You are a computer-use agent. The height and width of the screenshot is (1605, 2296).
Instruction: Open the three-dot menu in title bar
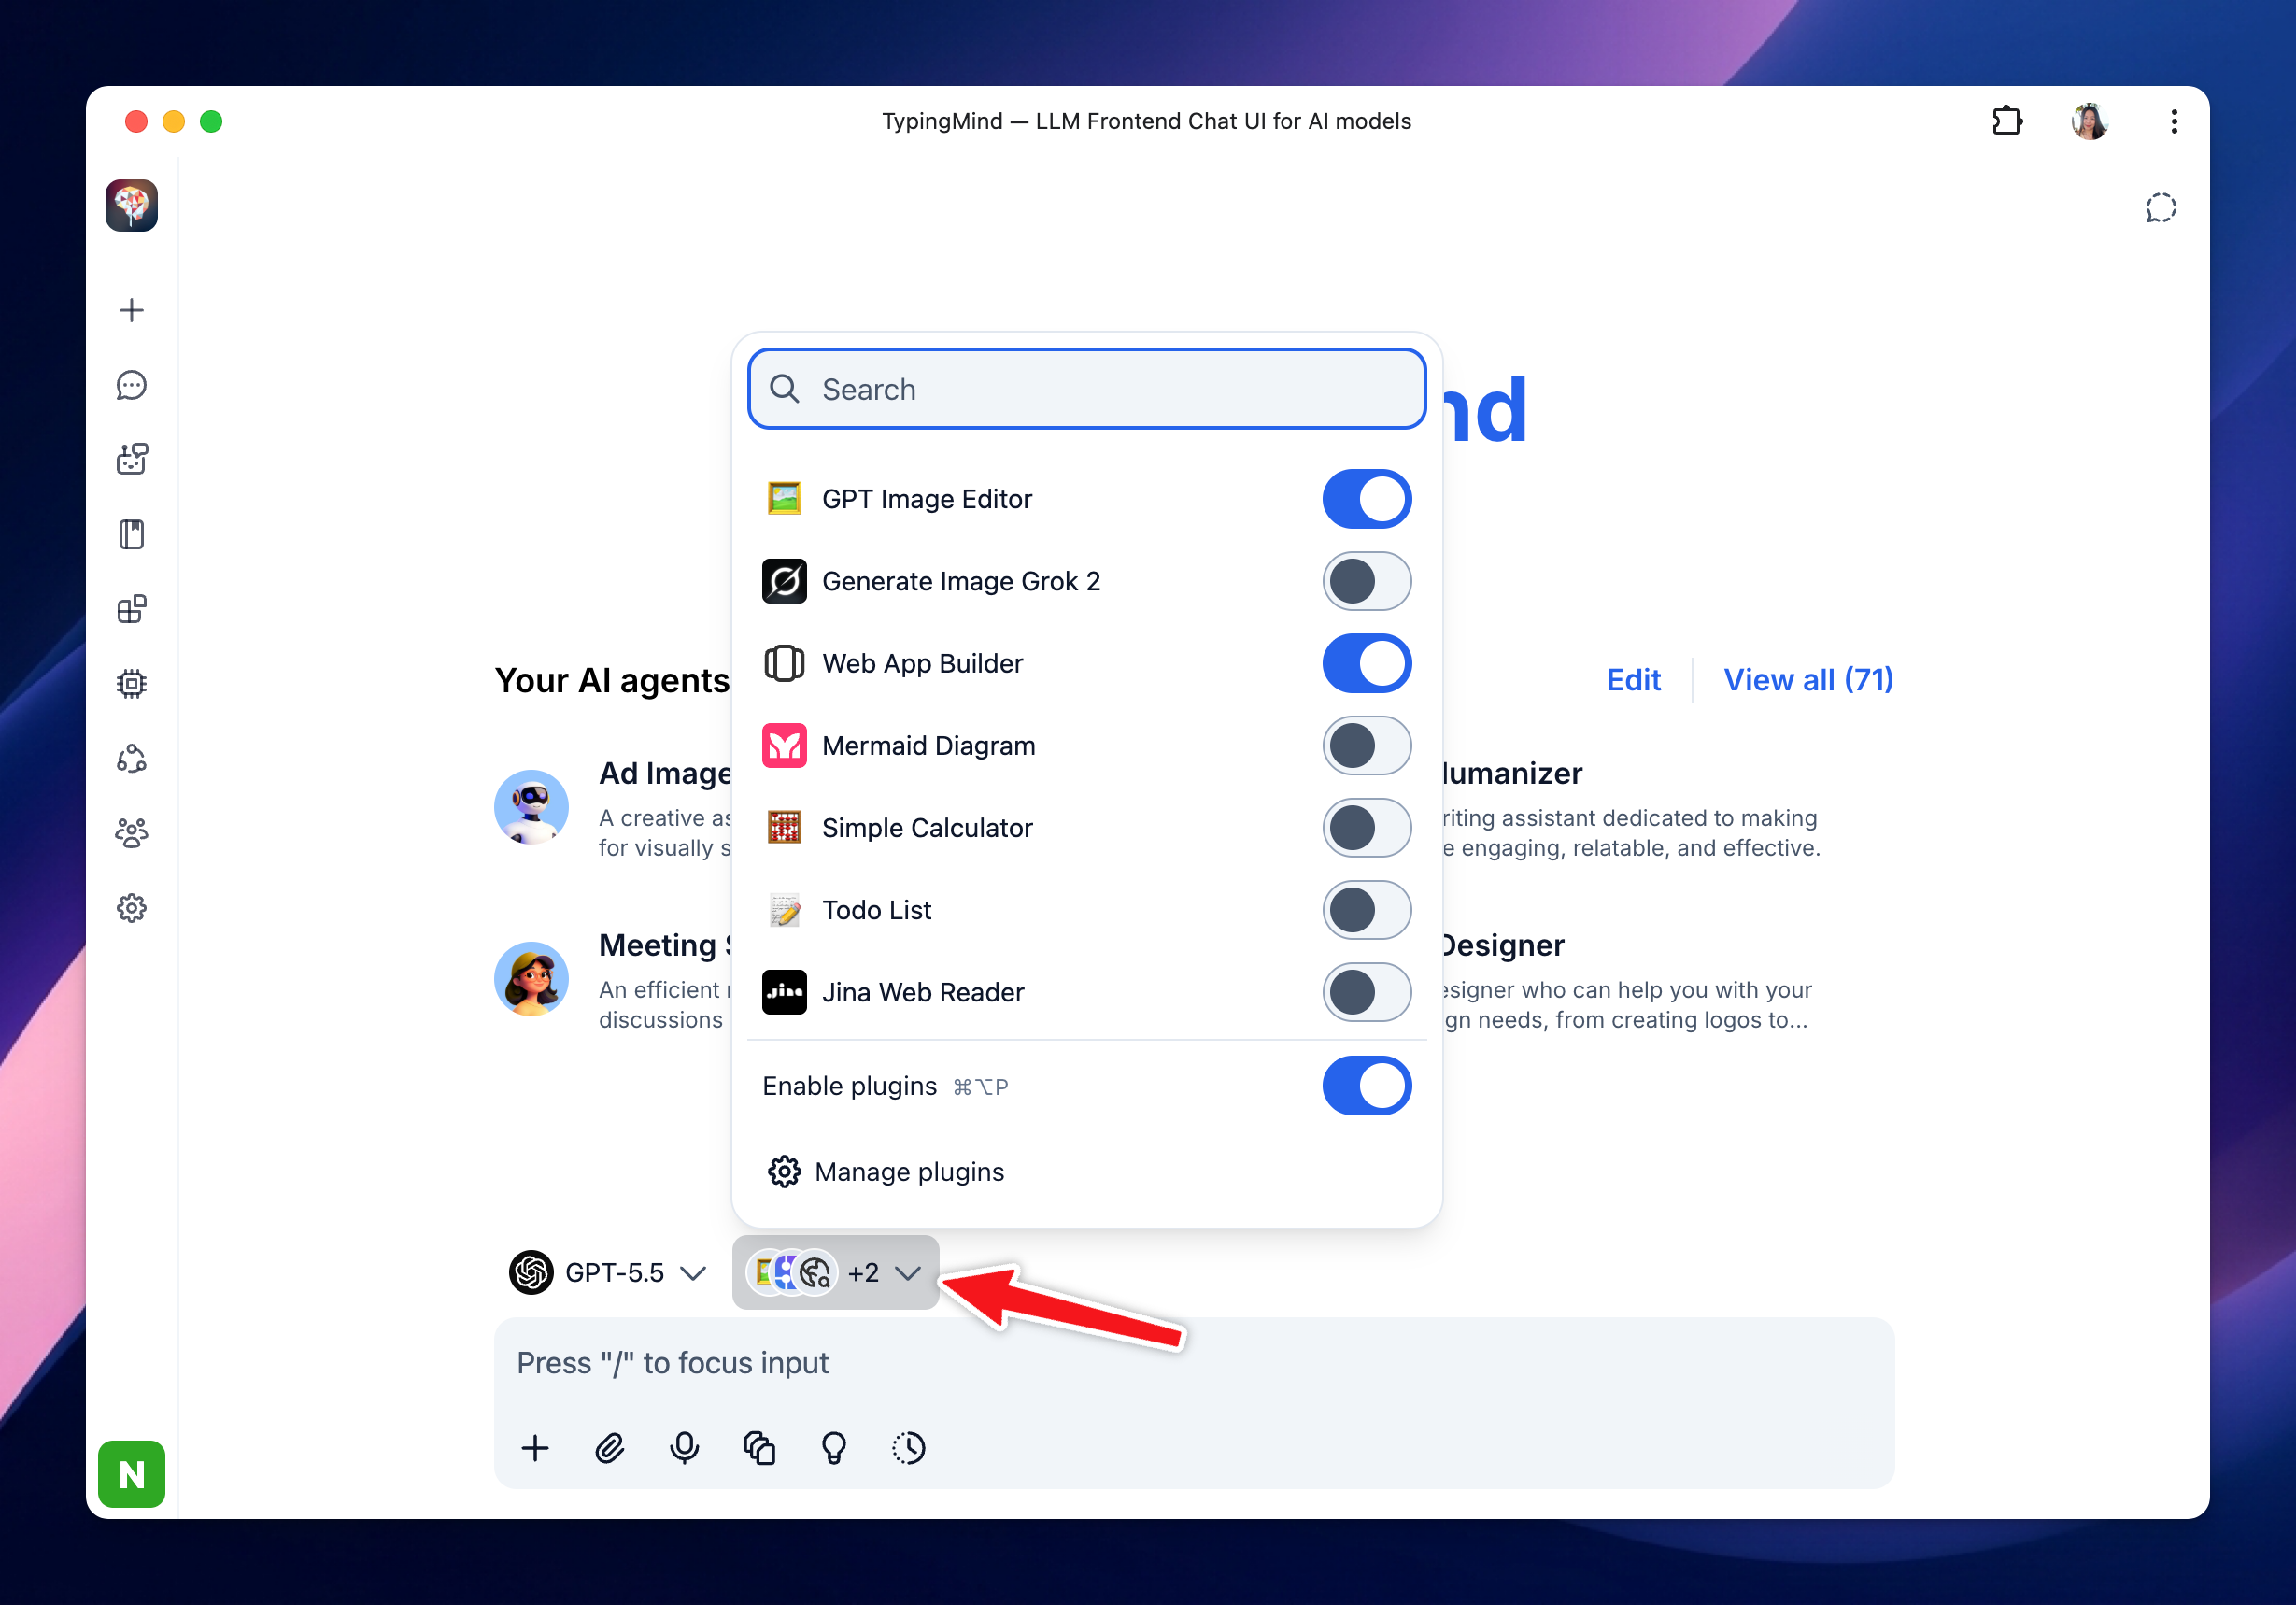[x=2174, y=121]
